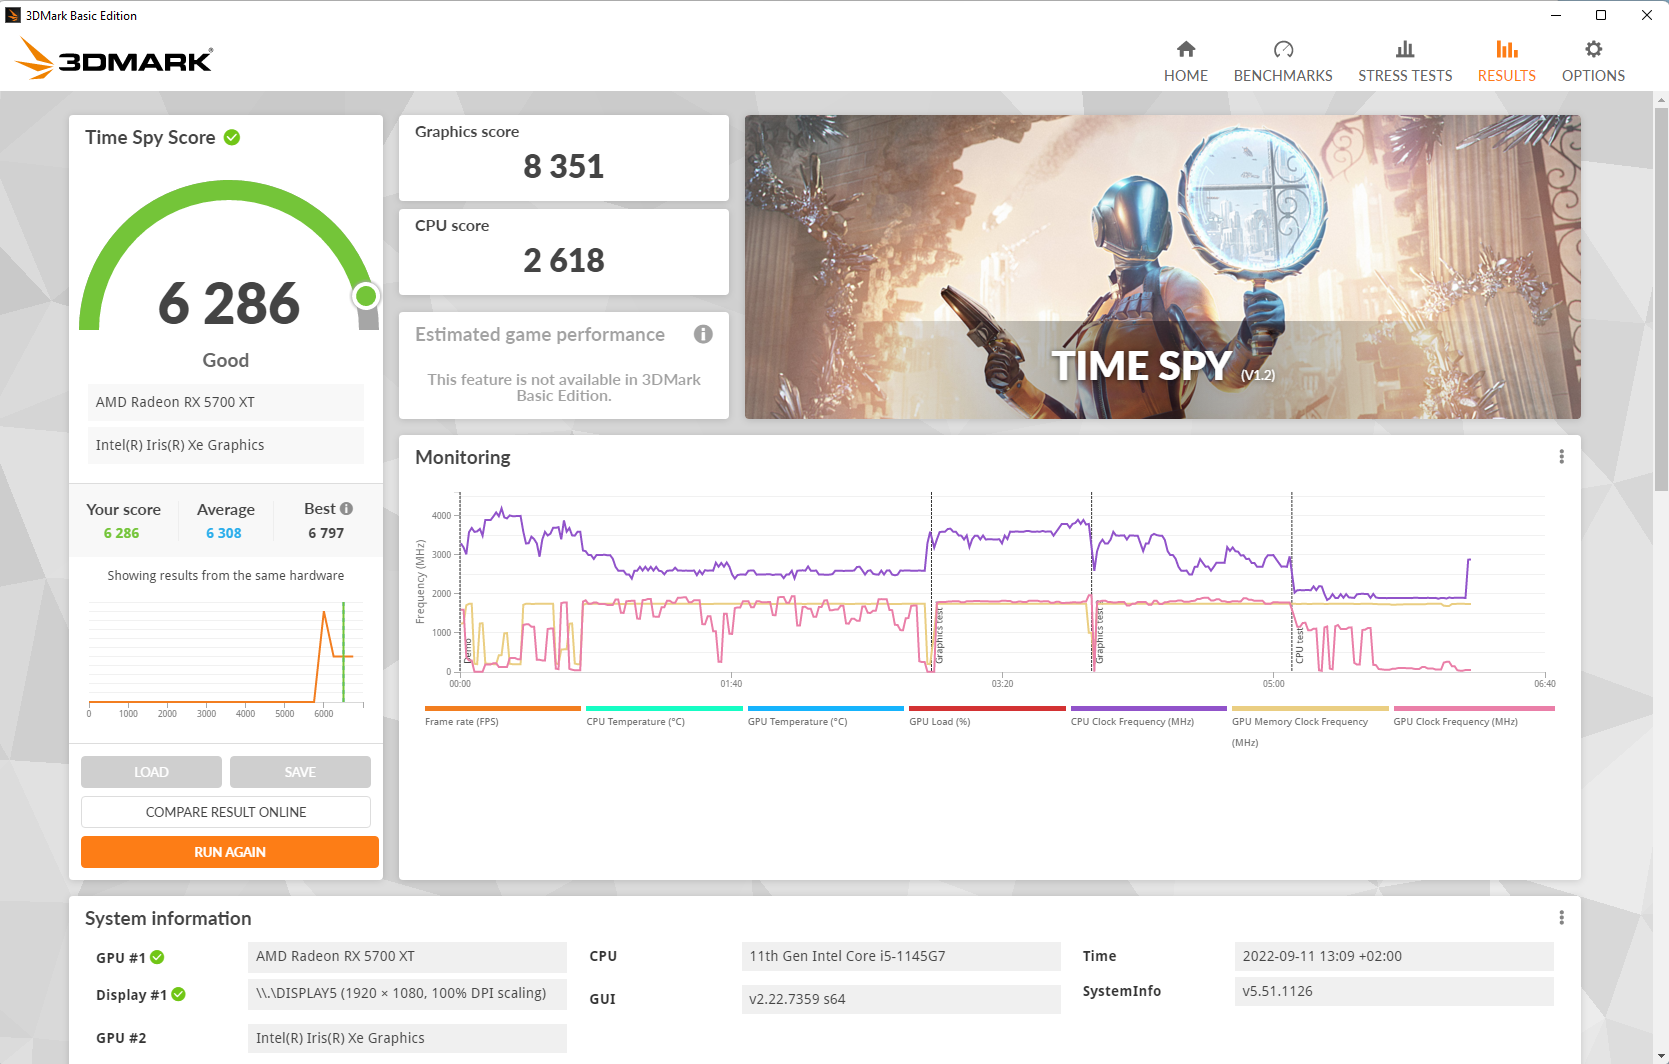Click Average score value 6 308

(x=224, y=533)
